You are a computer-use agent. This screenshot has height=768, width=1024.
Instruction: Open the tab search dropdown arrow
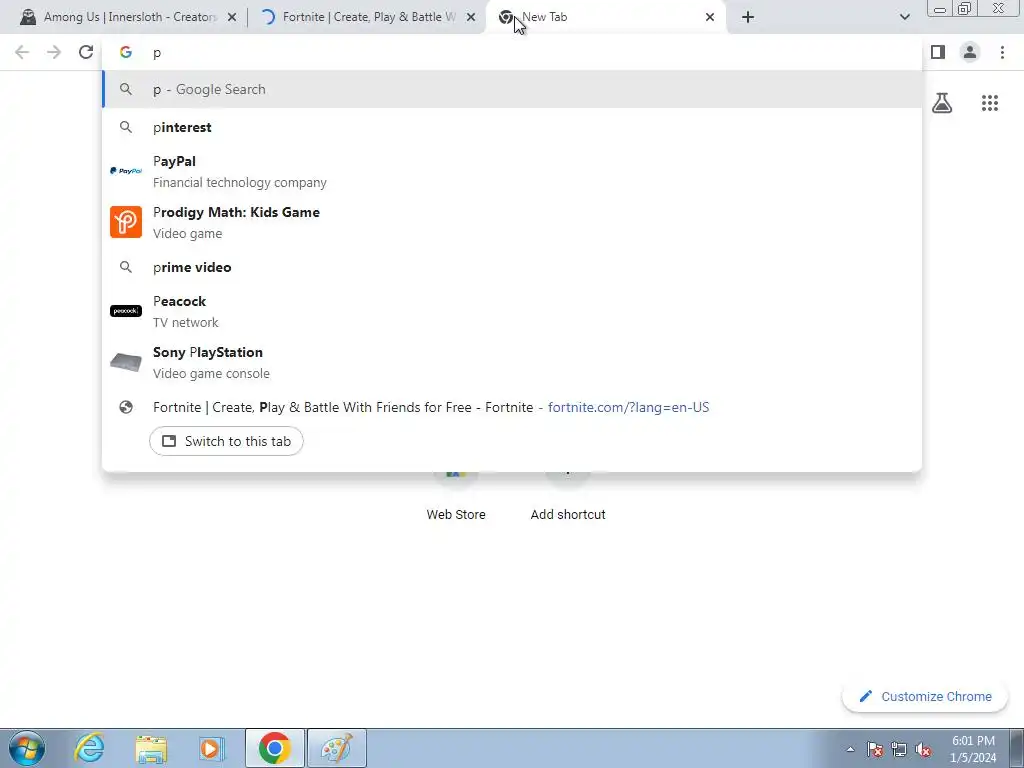click(904, 17)
